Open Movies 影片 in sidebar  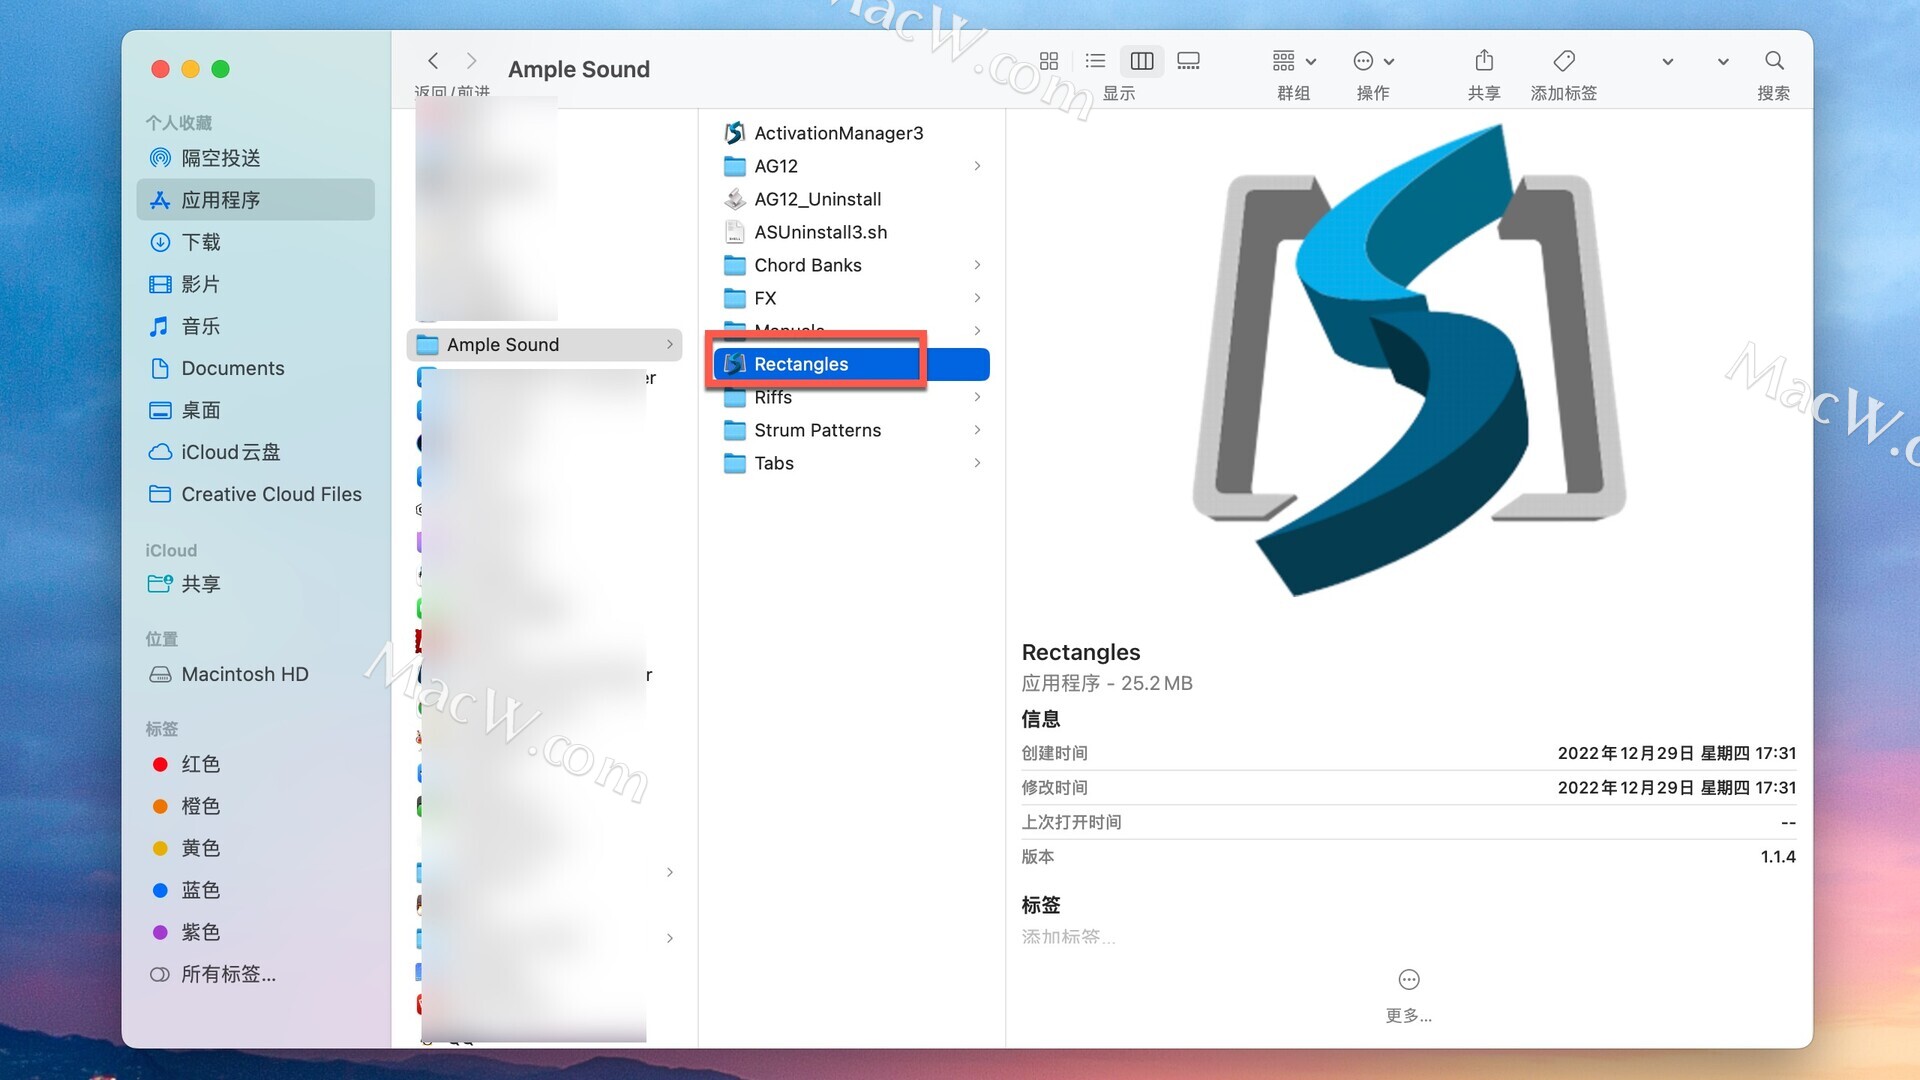pyautogui.click(x=255, y=284)
